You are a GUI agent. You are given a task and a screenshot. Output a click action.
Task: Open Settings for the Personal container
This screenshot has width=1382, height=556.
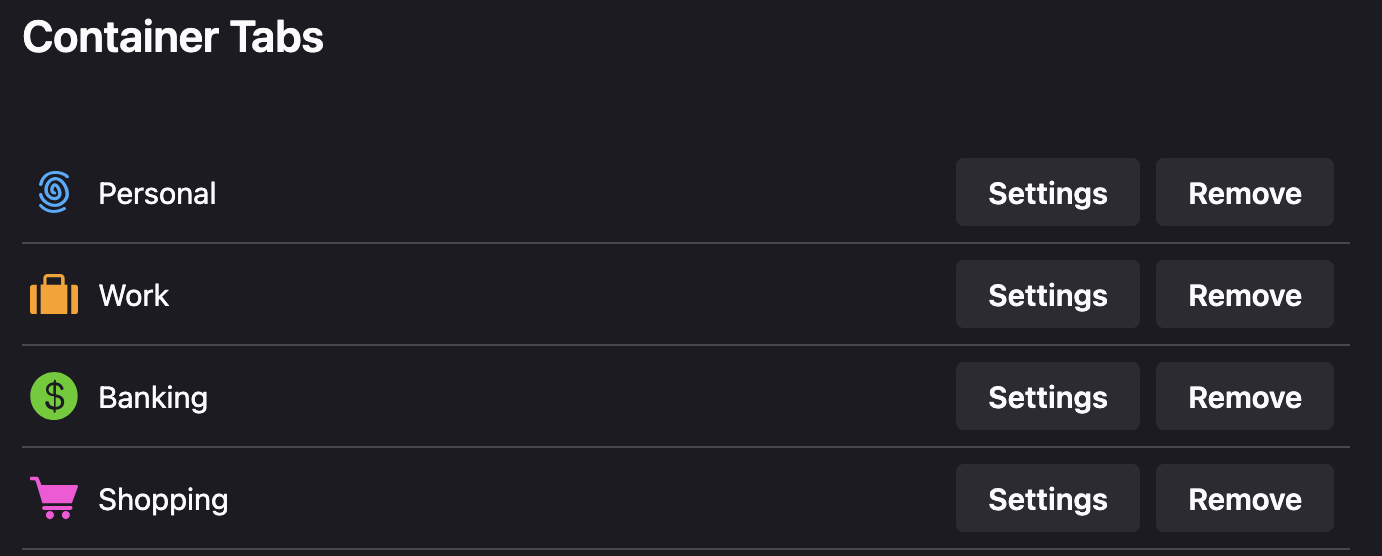[x=1047, y=193]
